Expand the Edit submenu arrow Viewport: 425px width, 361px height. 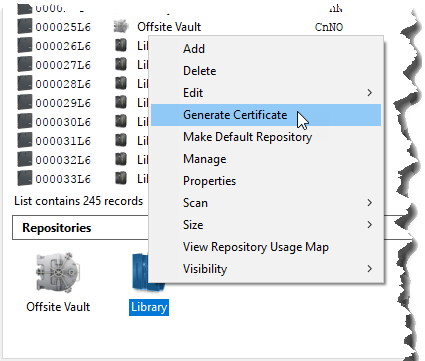(369, 93)
